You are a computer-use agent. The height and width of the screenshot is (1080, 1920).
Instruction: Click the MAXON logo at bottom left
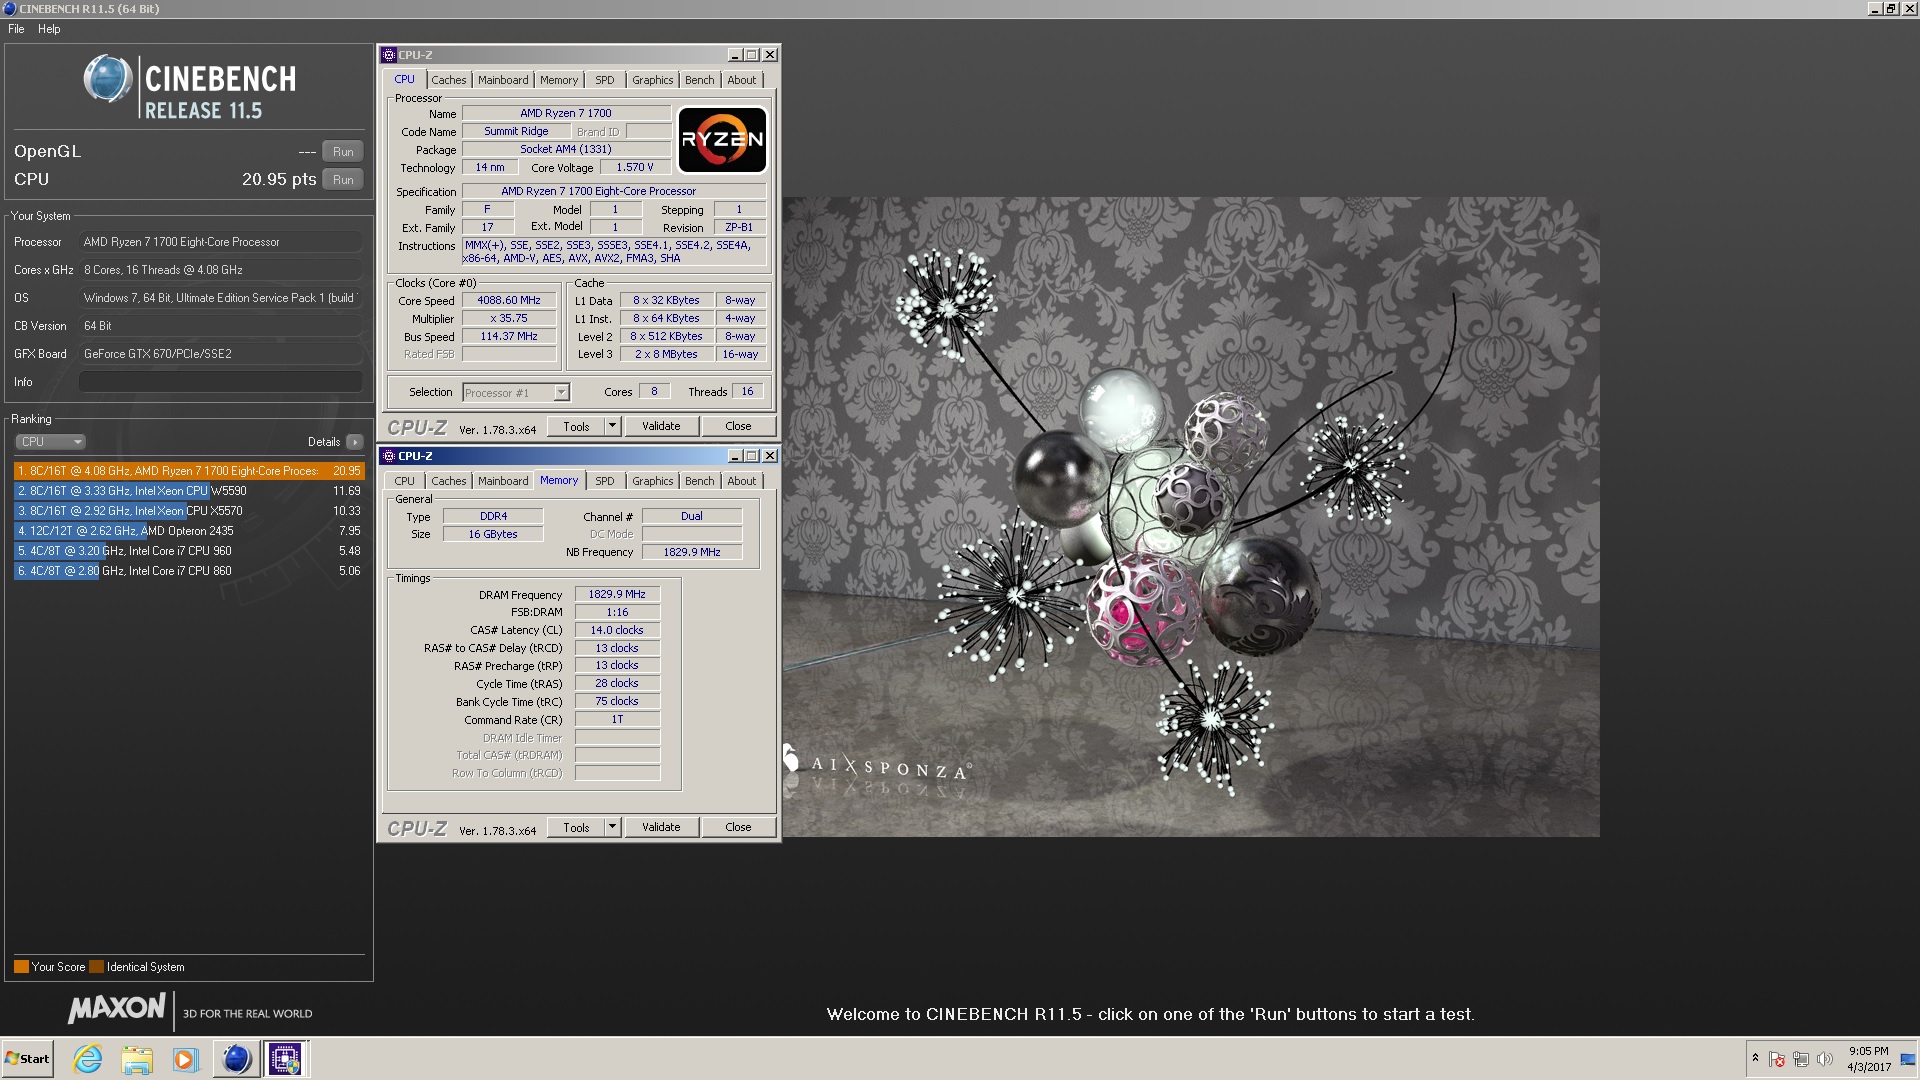(x=116, y=1008)
